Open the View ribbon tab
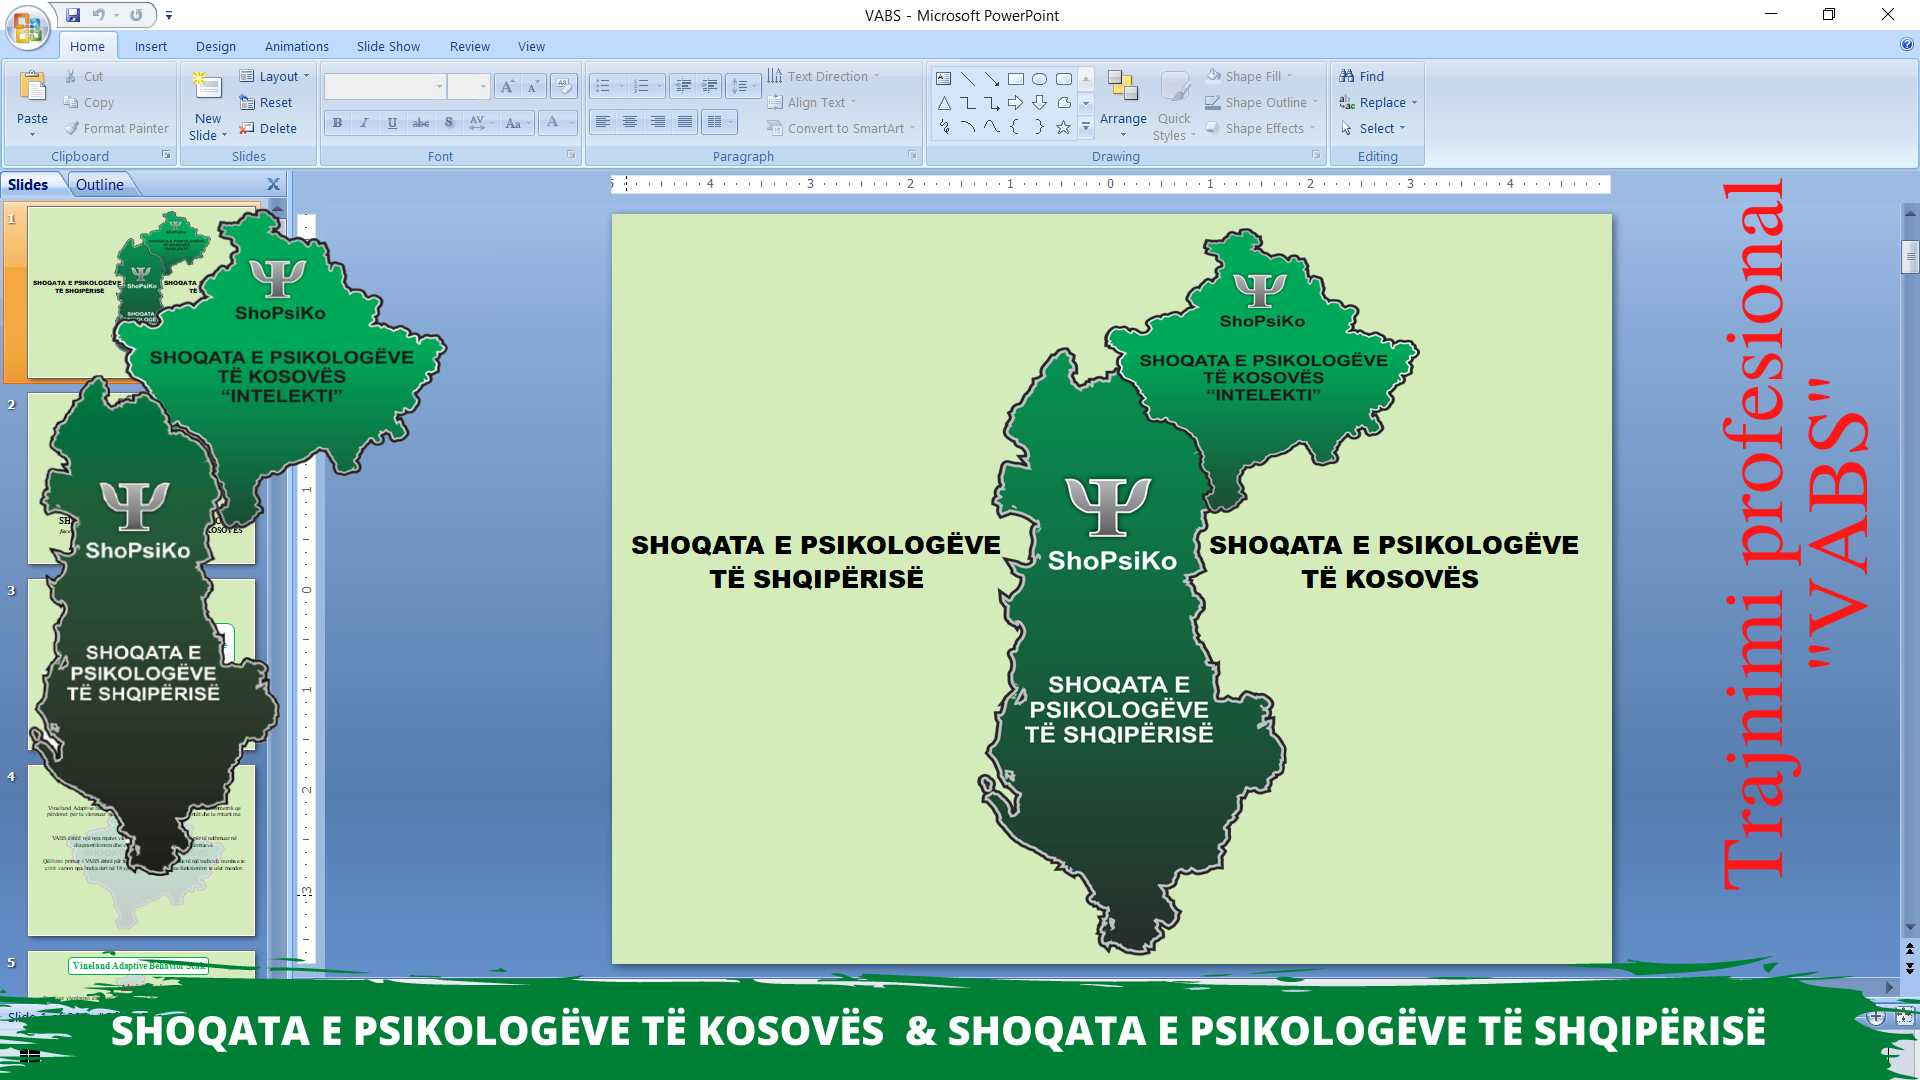Screen dimensions: 1920x1080 tap(531, 46)
